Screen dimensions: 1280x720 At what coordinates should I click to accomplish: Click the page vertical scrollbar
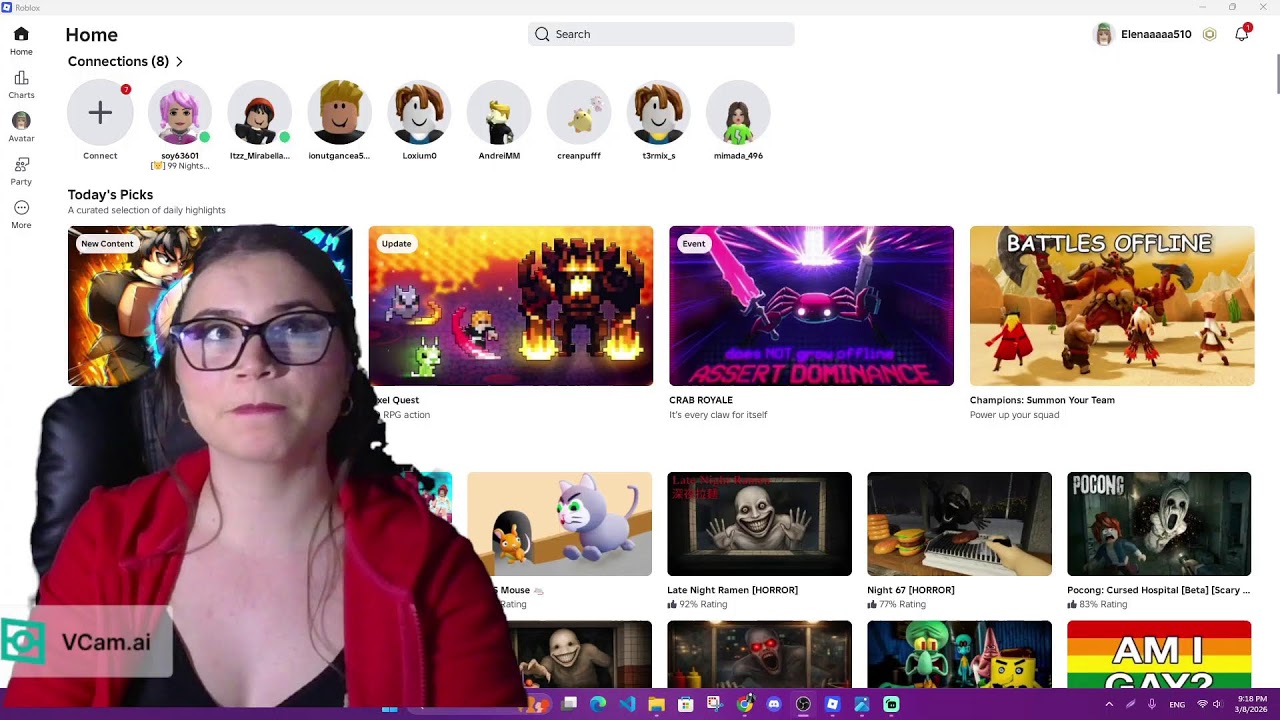[1276, 75]
